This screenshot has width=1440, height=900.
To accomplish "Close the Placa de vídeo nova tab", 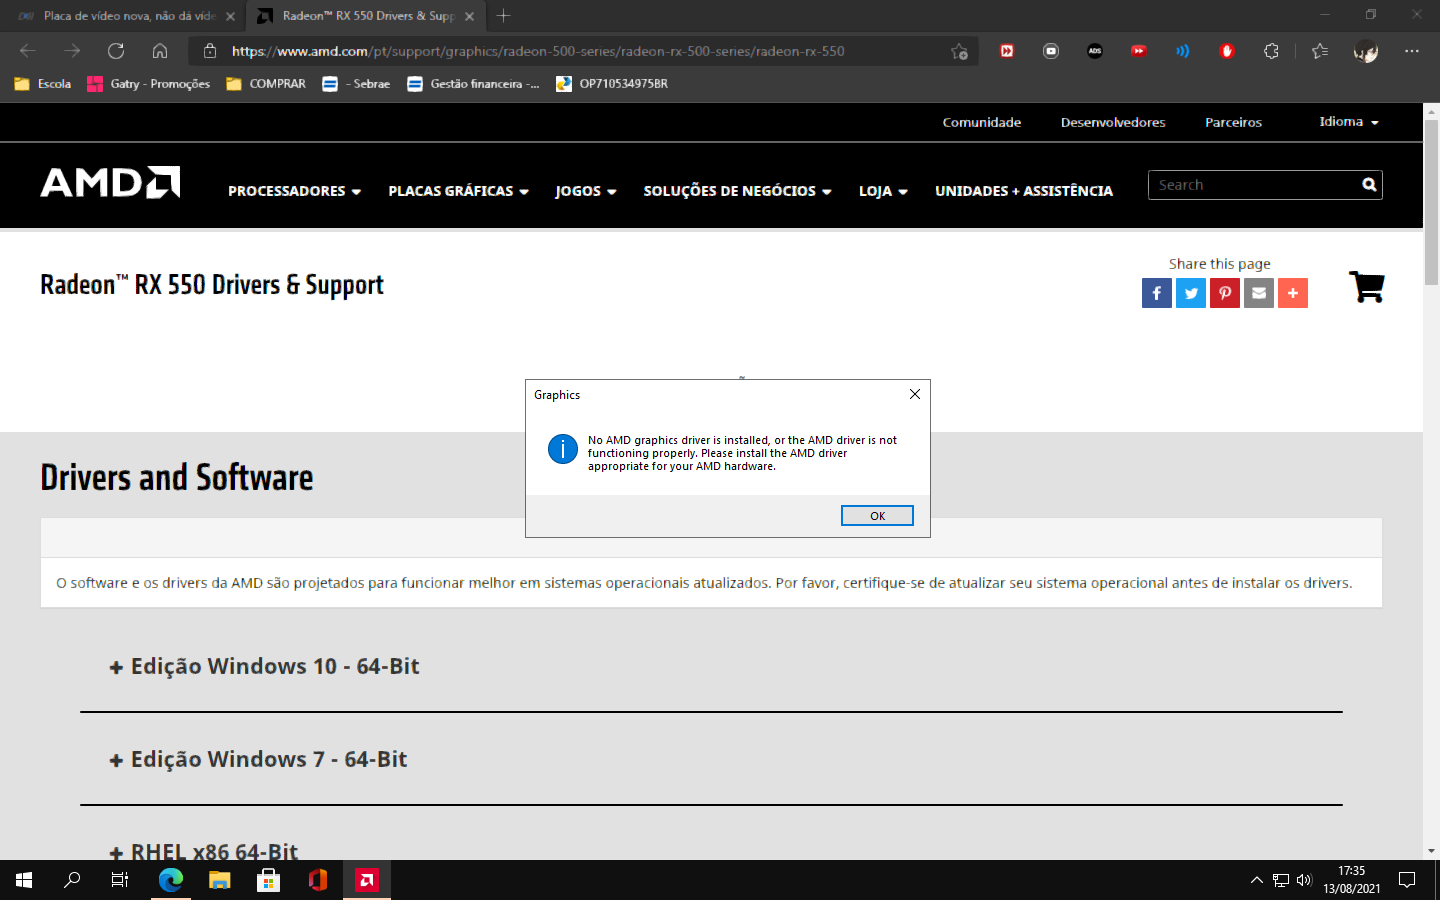I will coord(230,16).
